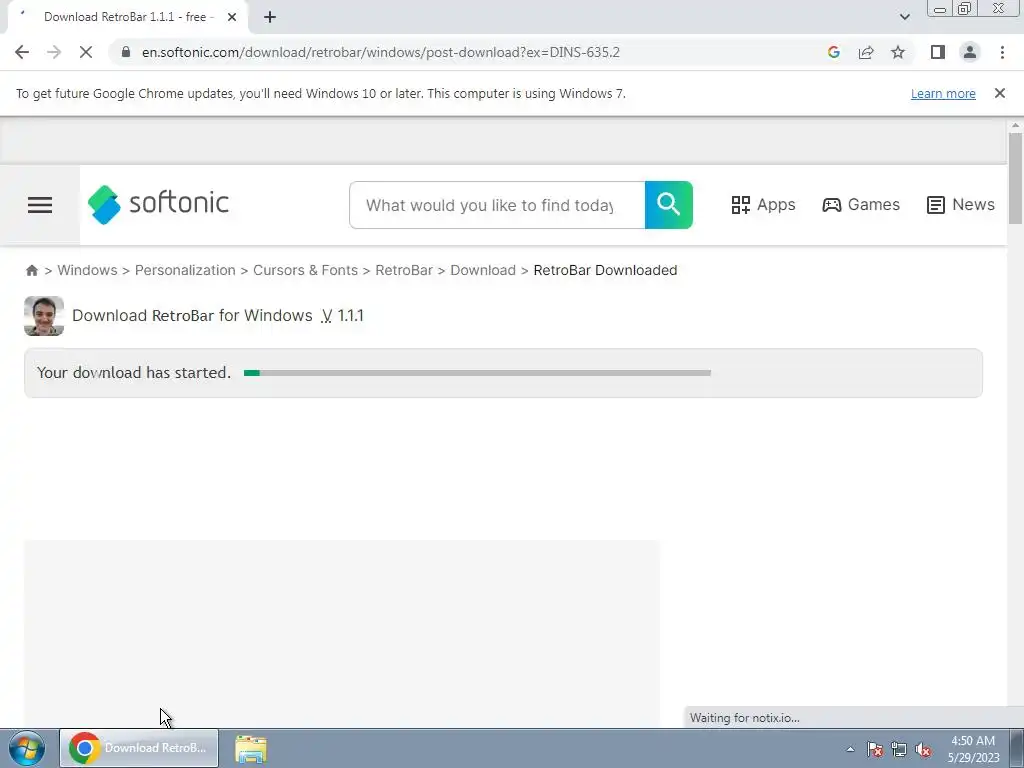Share this page via the share icon
Viewport: 1024px width, 768px height.
coord(866,52)
